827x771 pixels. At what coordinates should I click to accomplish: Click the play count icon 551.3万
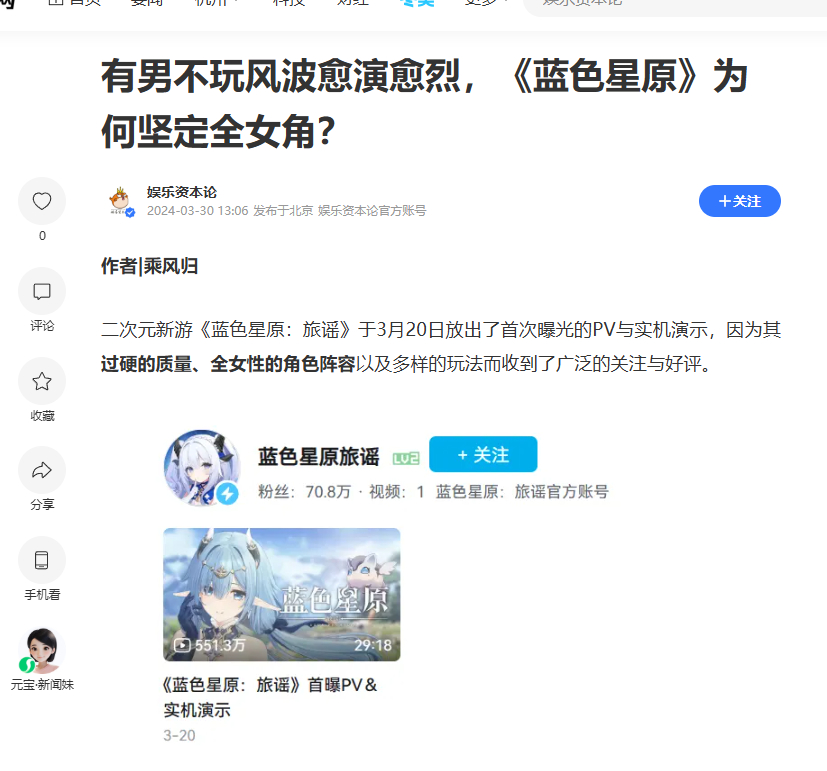coord(182,645)
